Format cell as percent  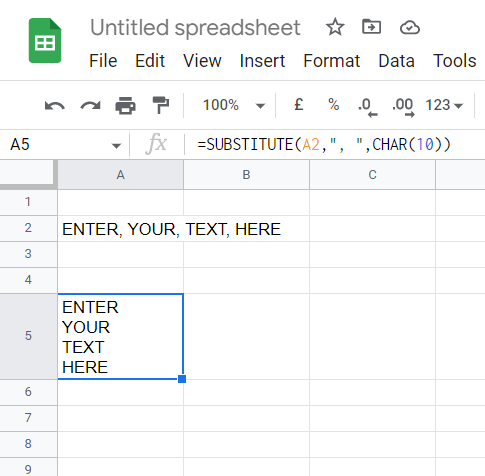334,105
